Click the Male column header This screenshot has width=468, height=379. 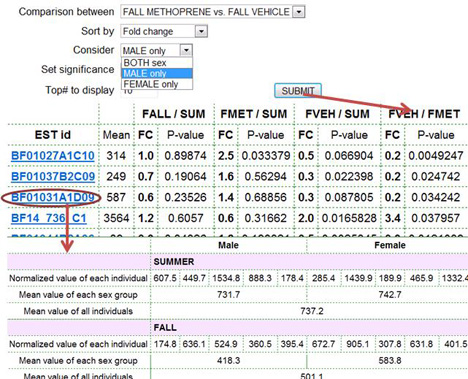pos(228,245)
